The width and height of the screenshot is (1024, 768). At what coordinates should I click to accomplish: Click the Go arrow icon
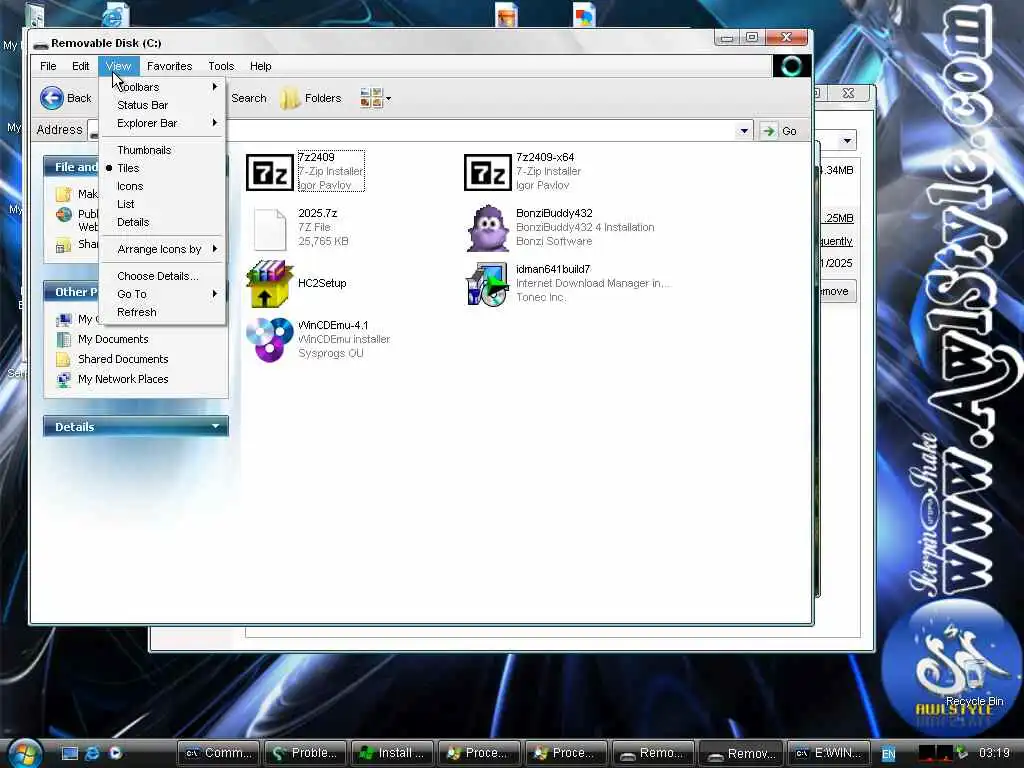(x=769, y=131)
